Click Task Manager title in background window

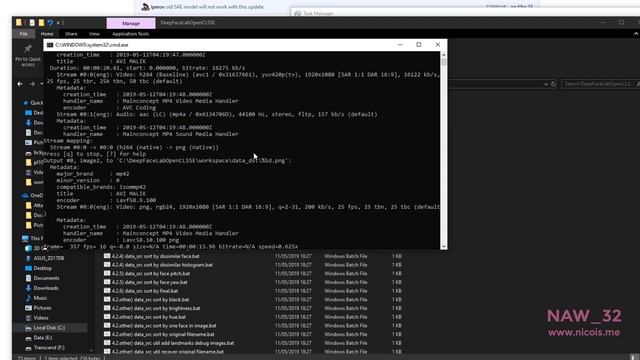point(318,13)
